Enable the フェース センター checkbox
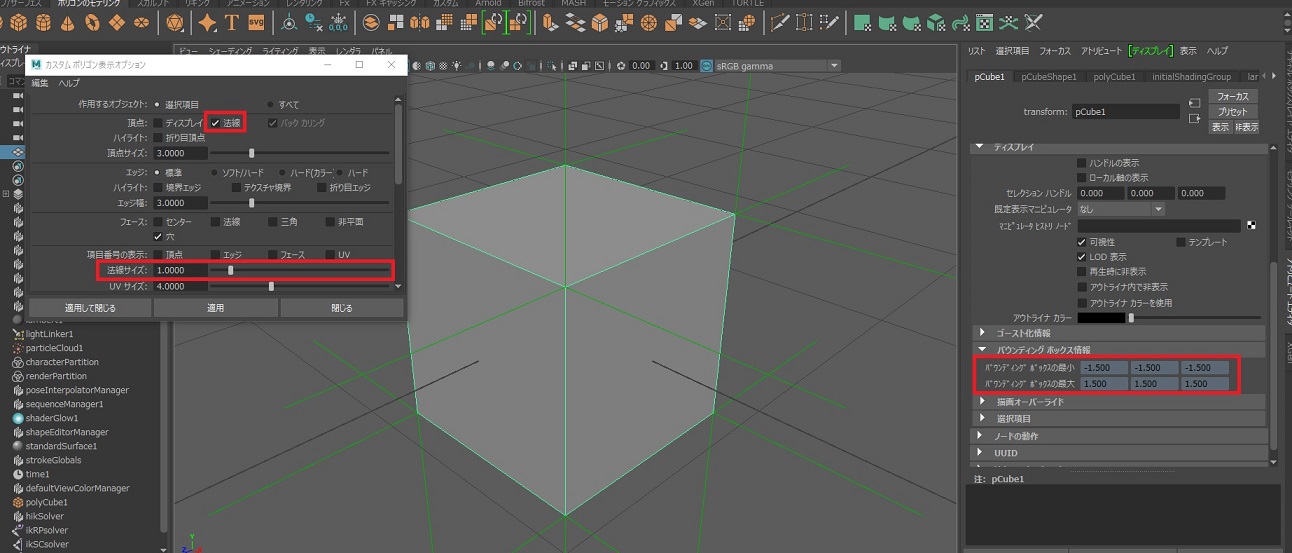Image resolution: width=1292 pixels, height=553 pixels. (x=158, y=221)
